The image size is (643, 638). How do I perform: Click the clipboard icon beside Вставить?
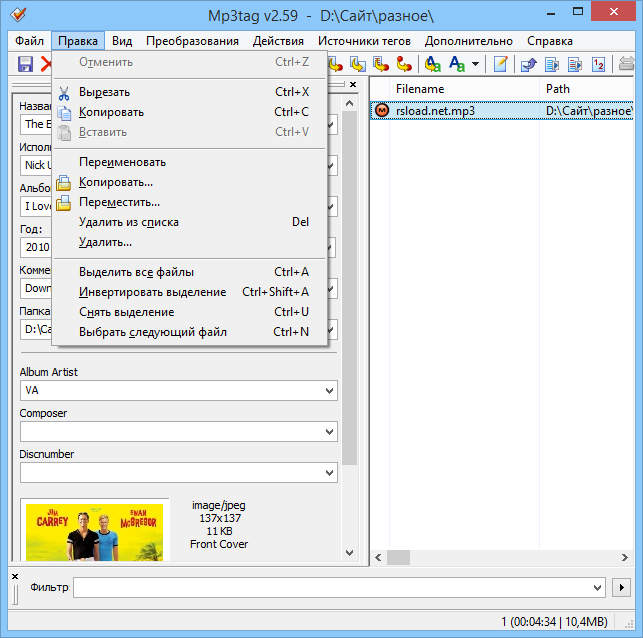coord(64,133)
